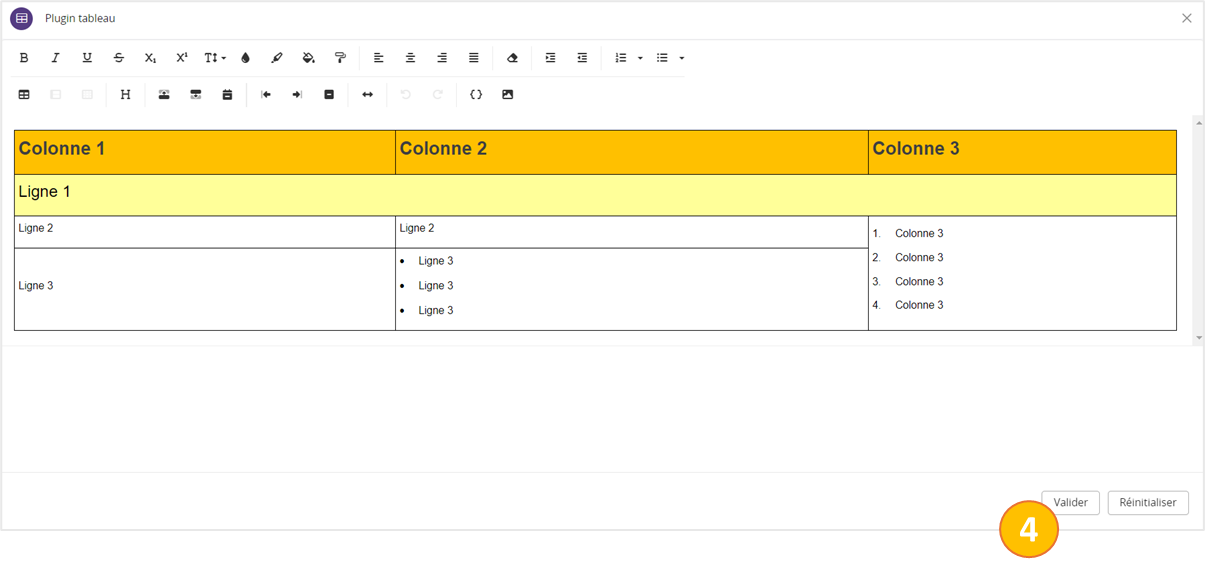Click the H table header icon

pos(125,95)
